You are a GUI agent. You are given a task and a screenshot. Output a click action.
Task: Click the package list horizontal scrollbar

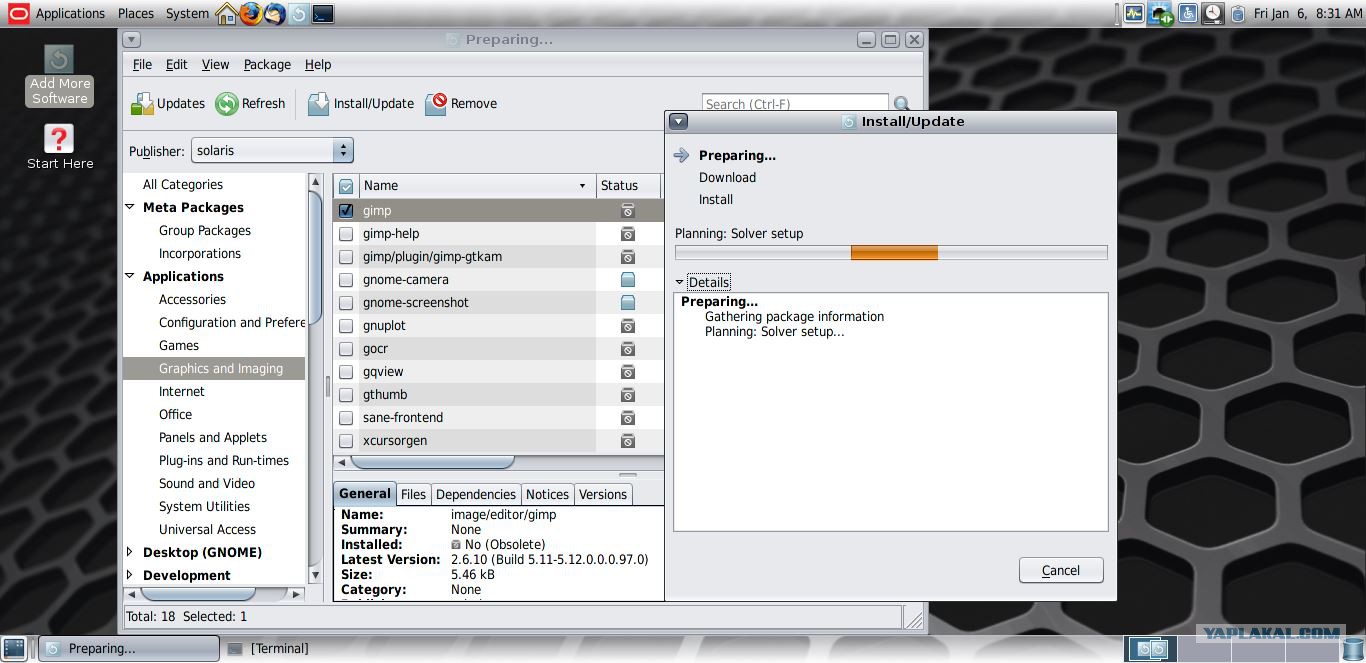(x=432, y=462)
